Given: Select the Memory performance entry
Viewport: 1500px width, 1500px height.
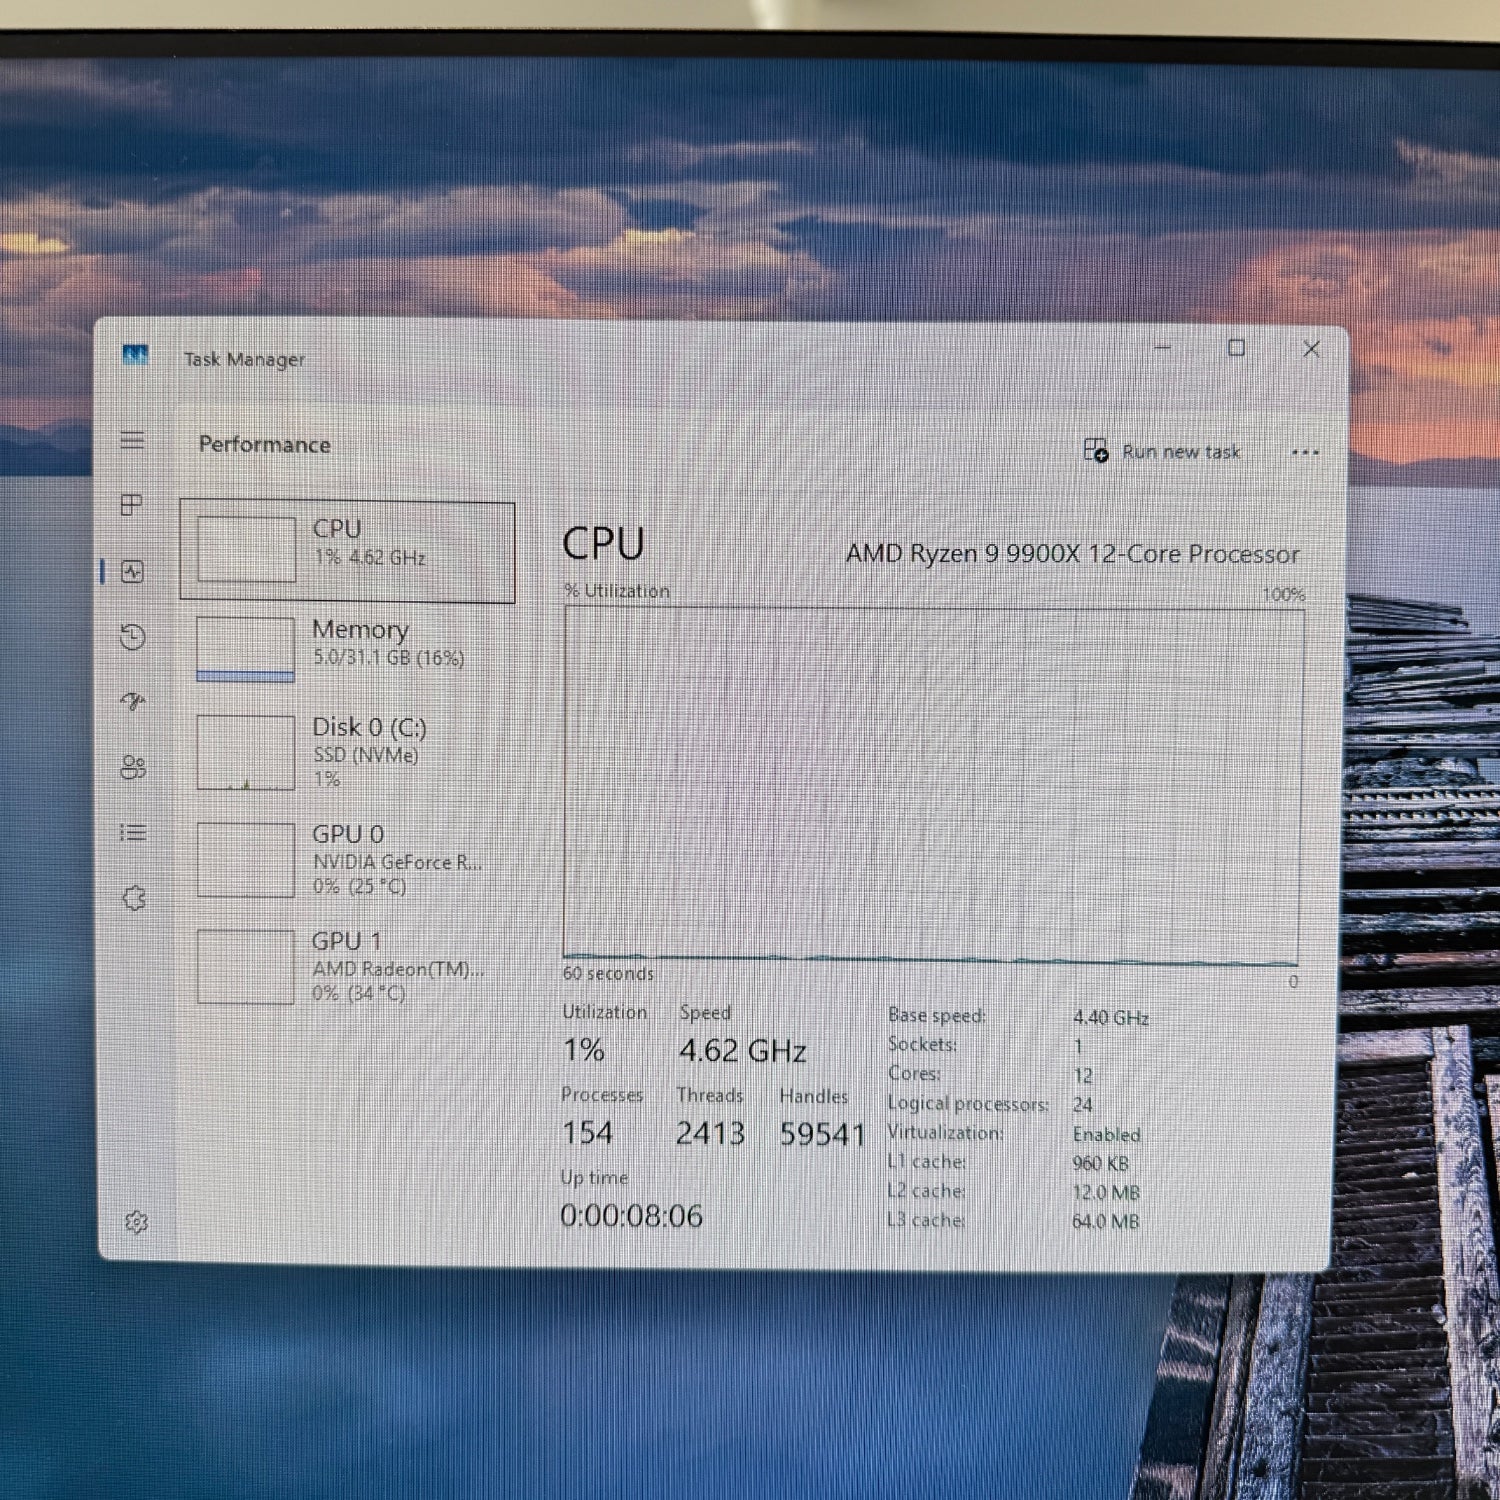Looking at the screenshot, I should tap(348, 648).
